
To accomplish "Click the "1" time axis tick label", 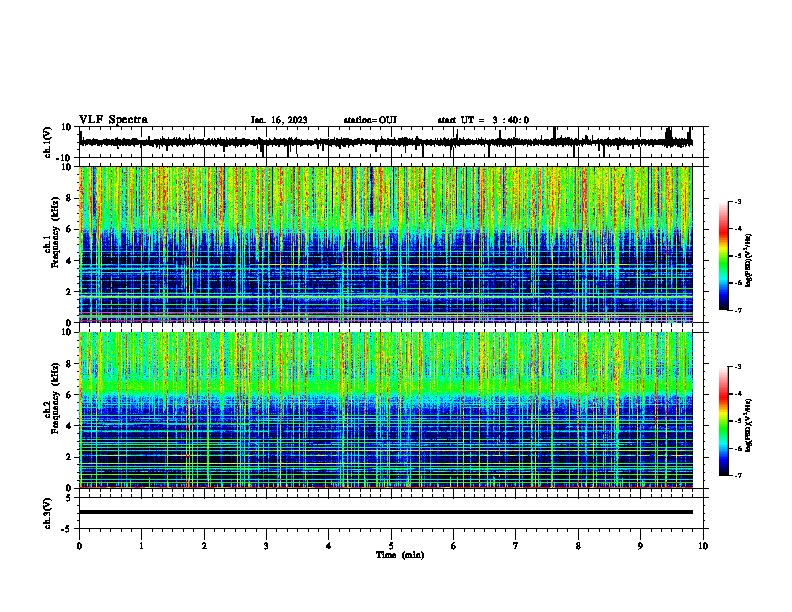I will point(141,546).
